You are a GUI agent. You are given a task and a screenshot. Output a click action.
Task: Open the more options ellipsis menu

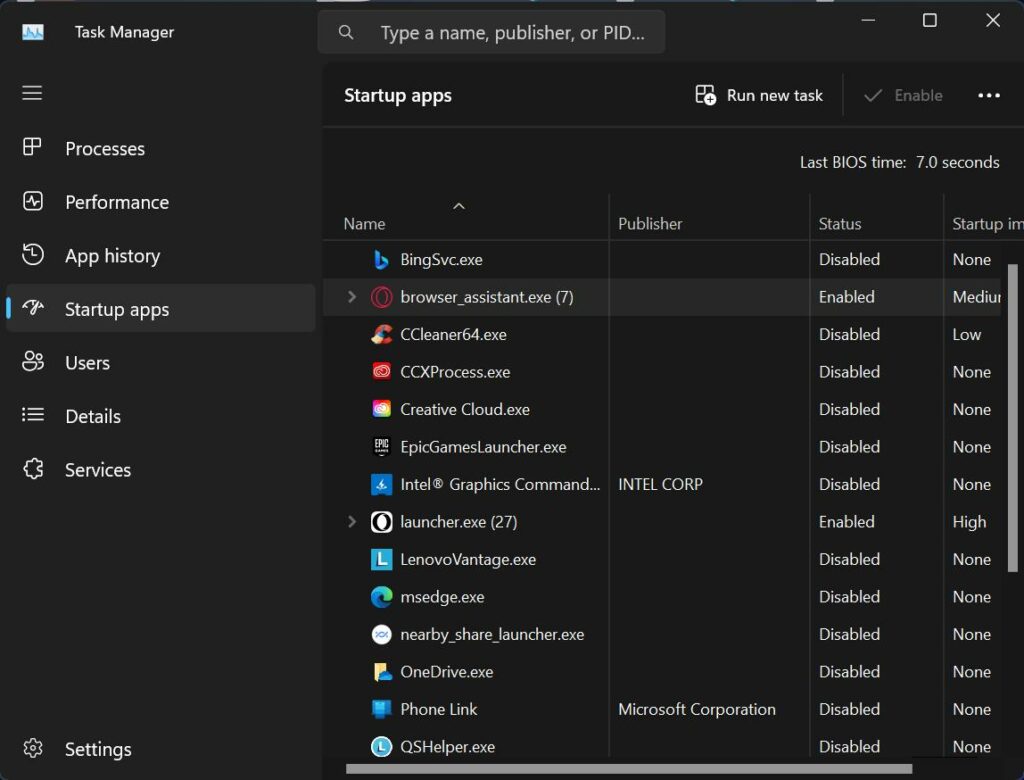(x=989, y=94)
